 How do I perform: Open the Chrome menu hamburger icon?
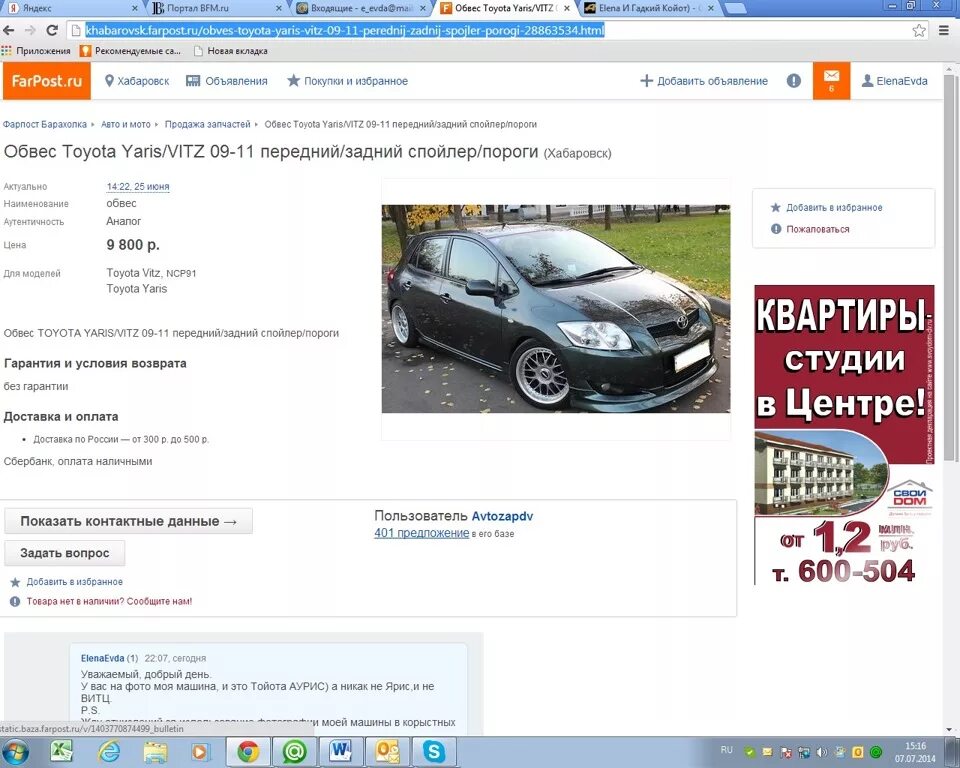click(943, 30)
